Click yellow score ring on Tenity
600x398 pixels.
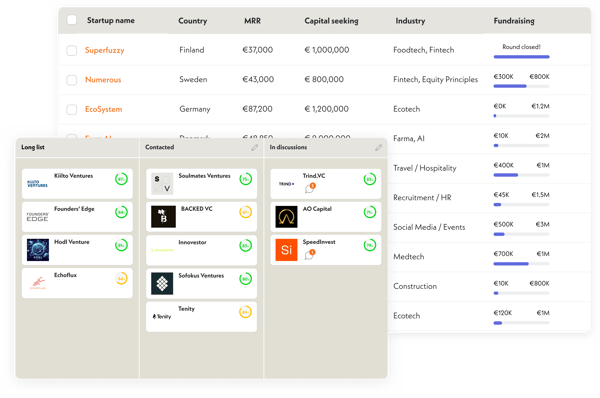(246, 312)
